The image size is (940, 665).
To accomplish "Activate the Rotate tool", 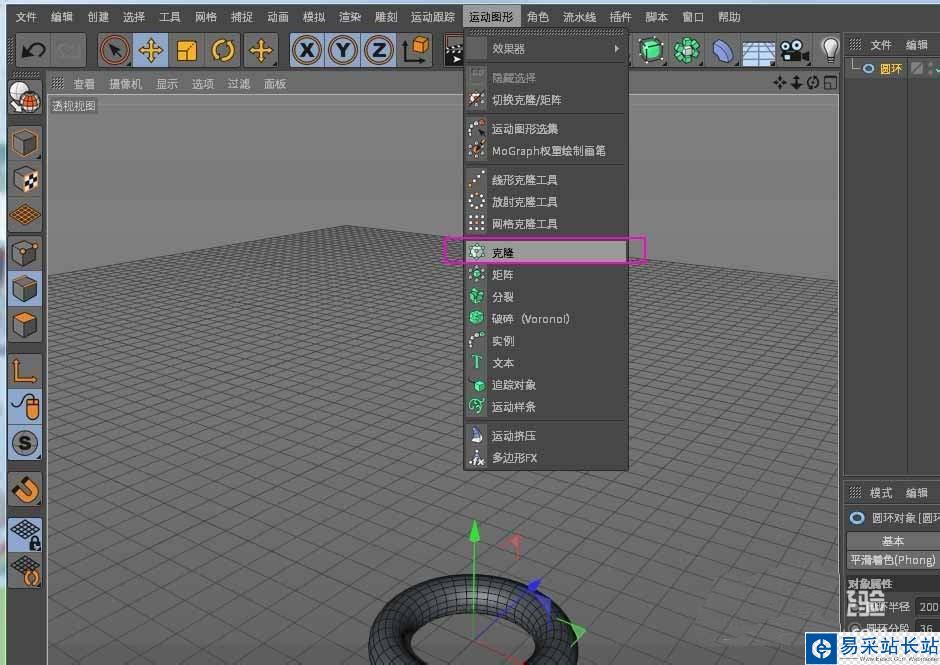I will 223,50.
